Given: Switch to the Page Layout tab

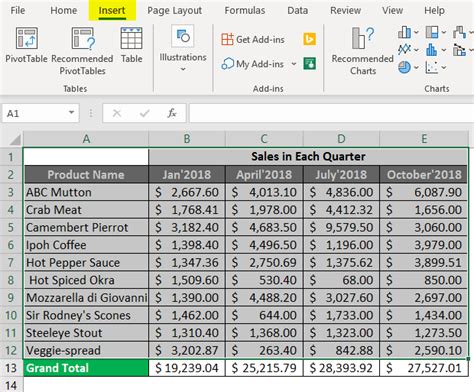Looking at the screenshot, I should pos(175,10).
